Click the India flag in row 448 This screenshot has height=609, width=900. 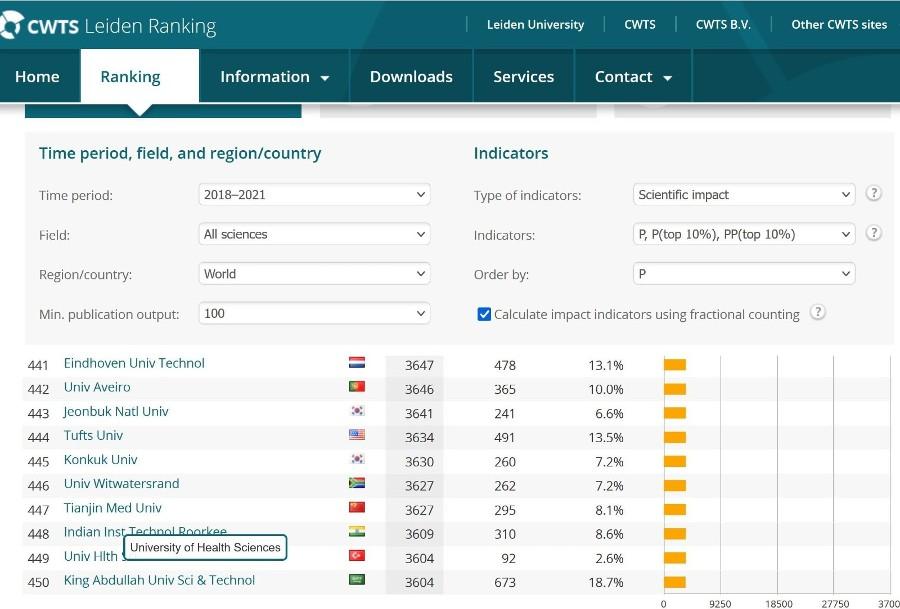point(356,532)
